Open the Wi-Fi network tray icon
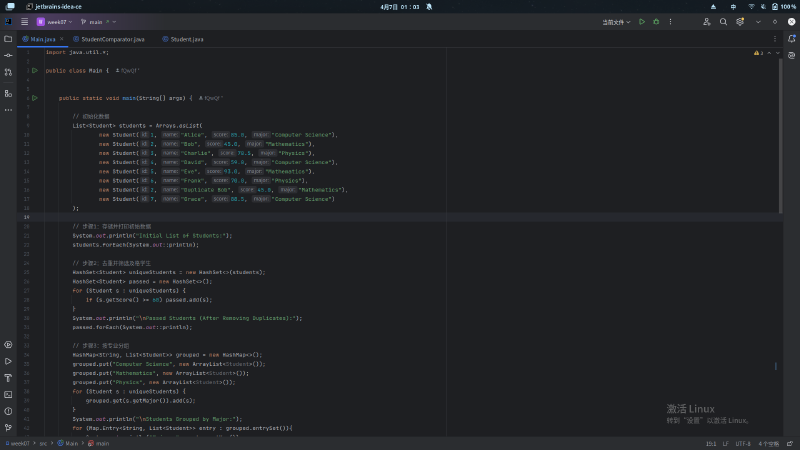 click(x=751, y=7)
